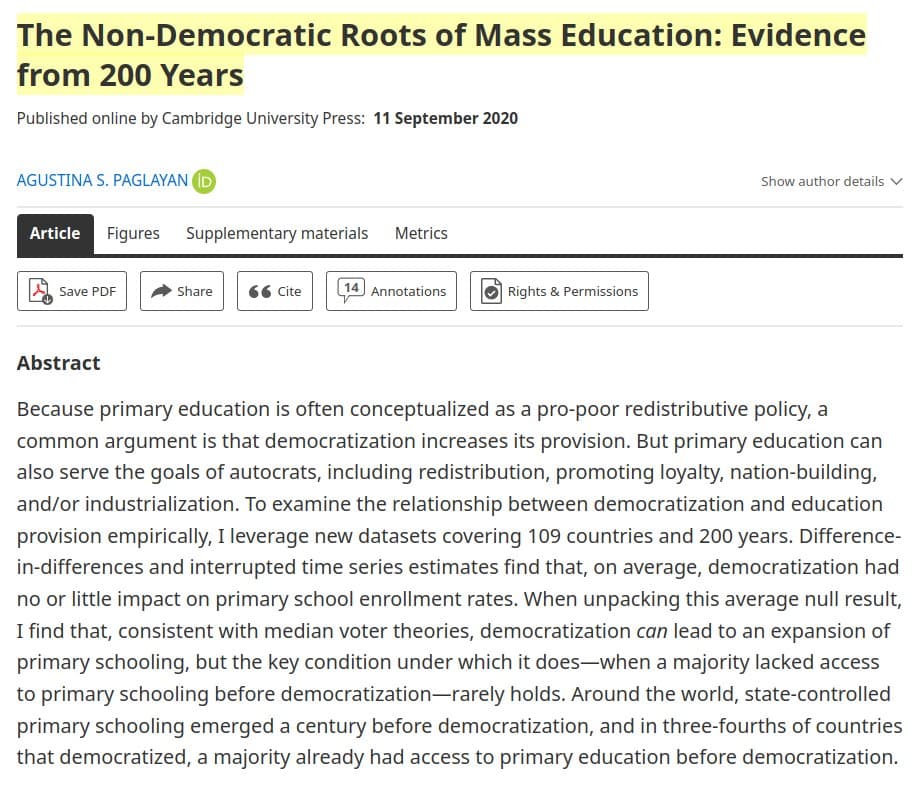Open Agustina S. Paglayan author link
This screenshot has width=916, height=787.
coord(102,181)
